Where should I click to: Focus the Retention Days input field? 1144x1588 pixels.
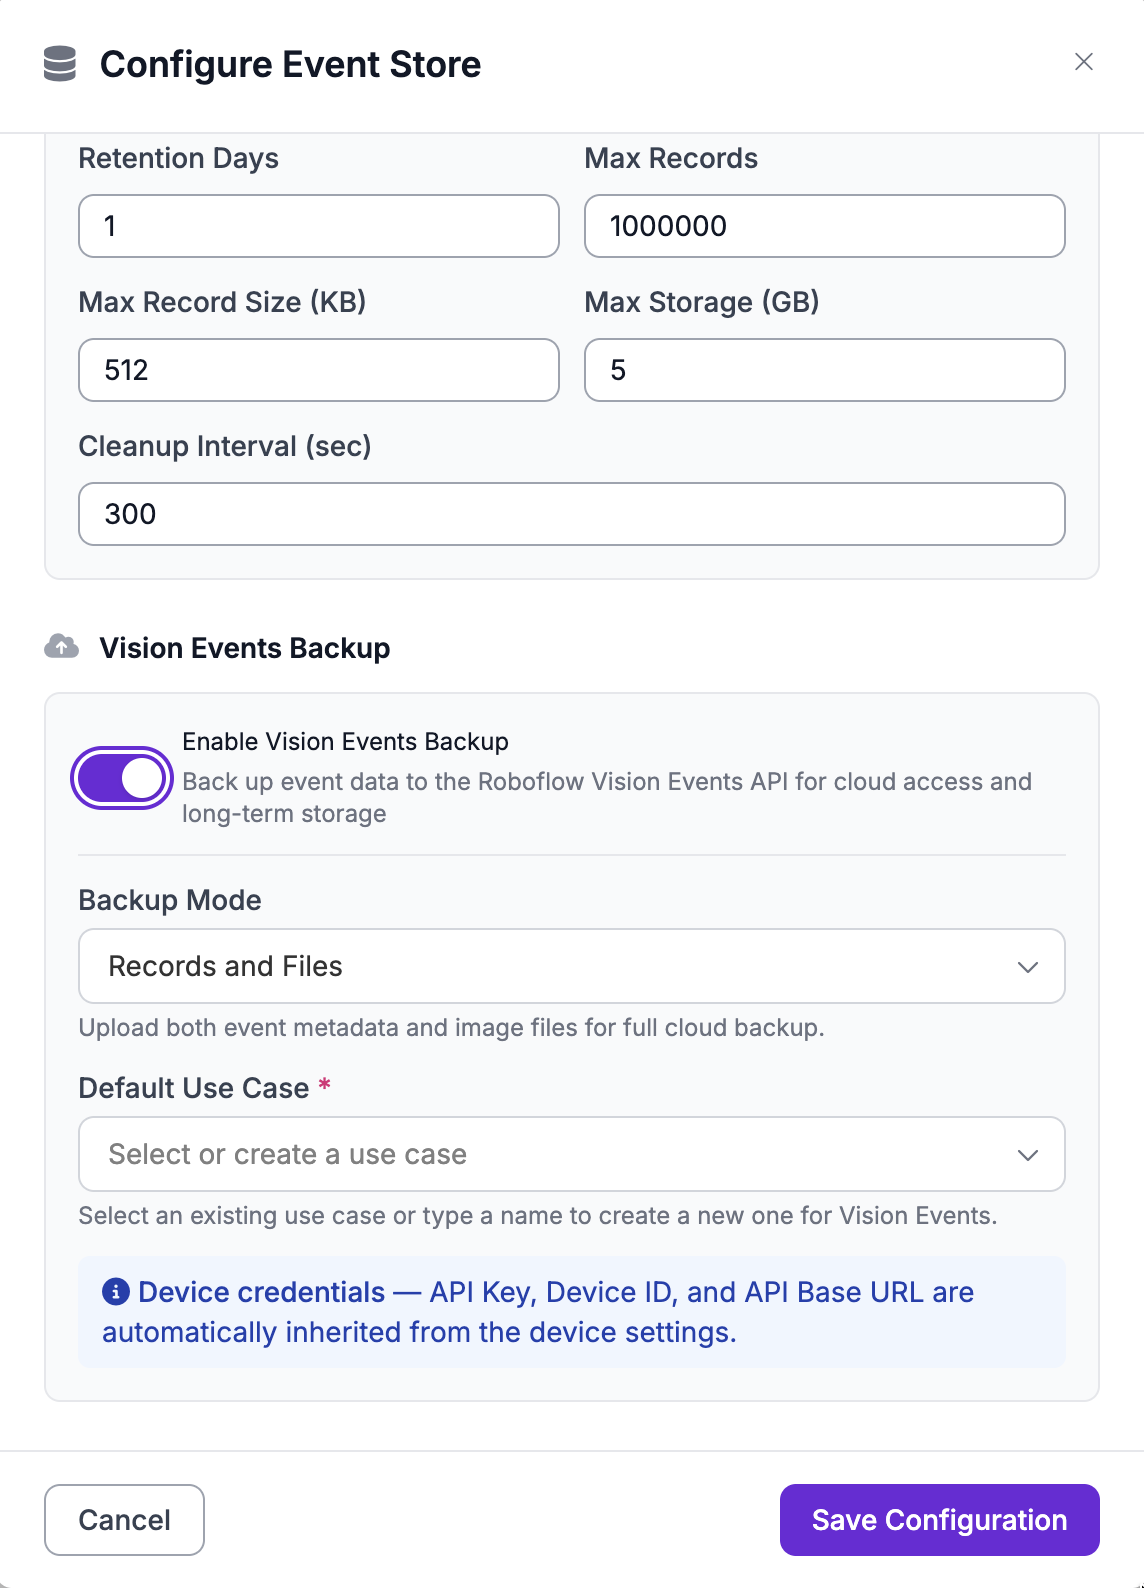[318, 226]
